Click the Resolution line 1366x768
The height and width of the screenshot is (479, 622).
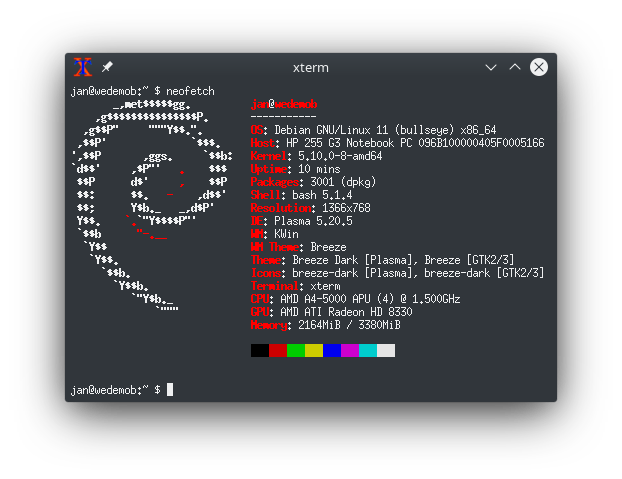pos(311,208)
